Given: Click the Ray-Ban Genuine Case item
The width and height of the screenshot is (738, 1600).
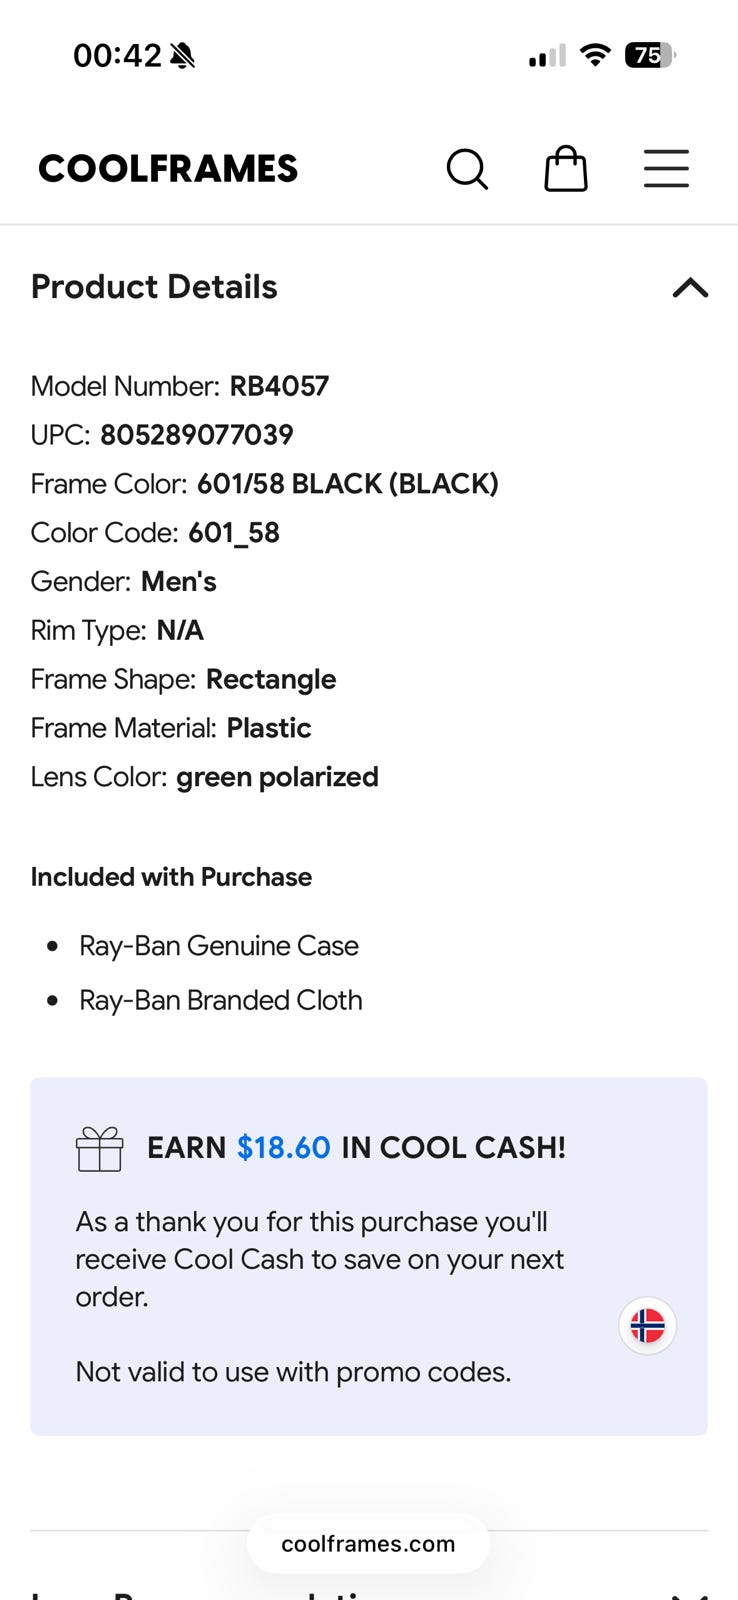Looking at the screenshot, I should (x=219, y=946).
